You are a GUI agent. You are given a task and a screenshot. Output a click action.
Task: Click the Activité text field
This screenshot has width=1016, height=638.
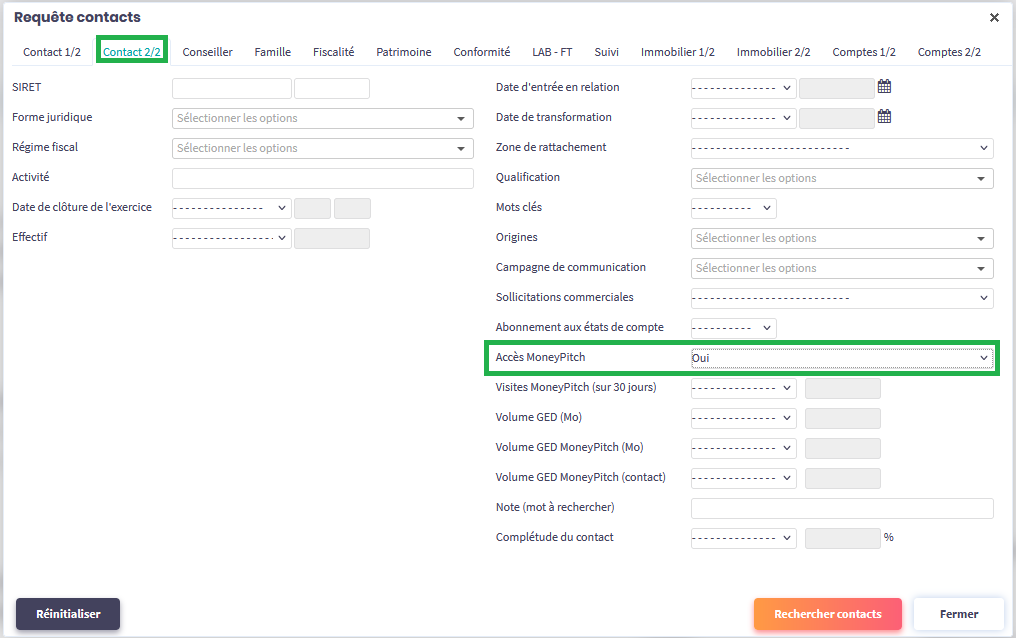[322, 178]
